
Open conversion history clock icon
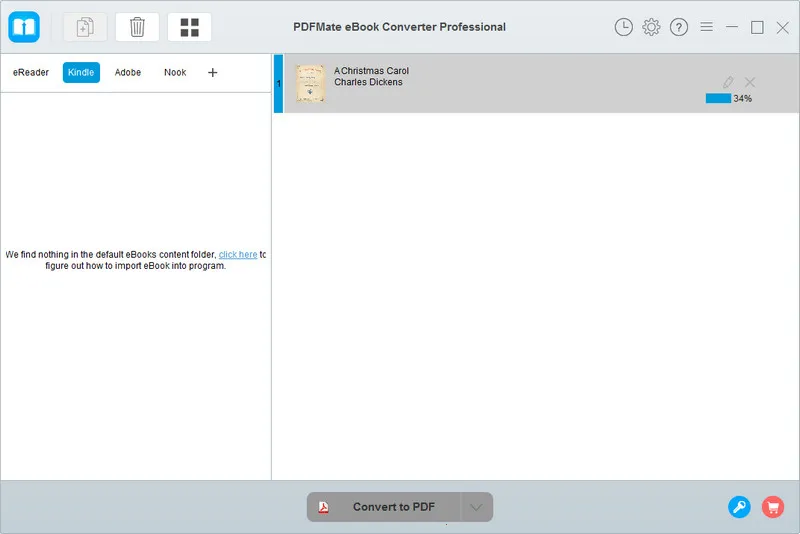[x=623, y=27]
